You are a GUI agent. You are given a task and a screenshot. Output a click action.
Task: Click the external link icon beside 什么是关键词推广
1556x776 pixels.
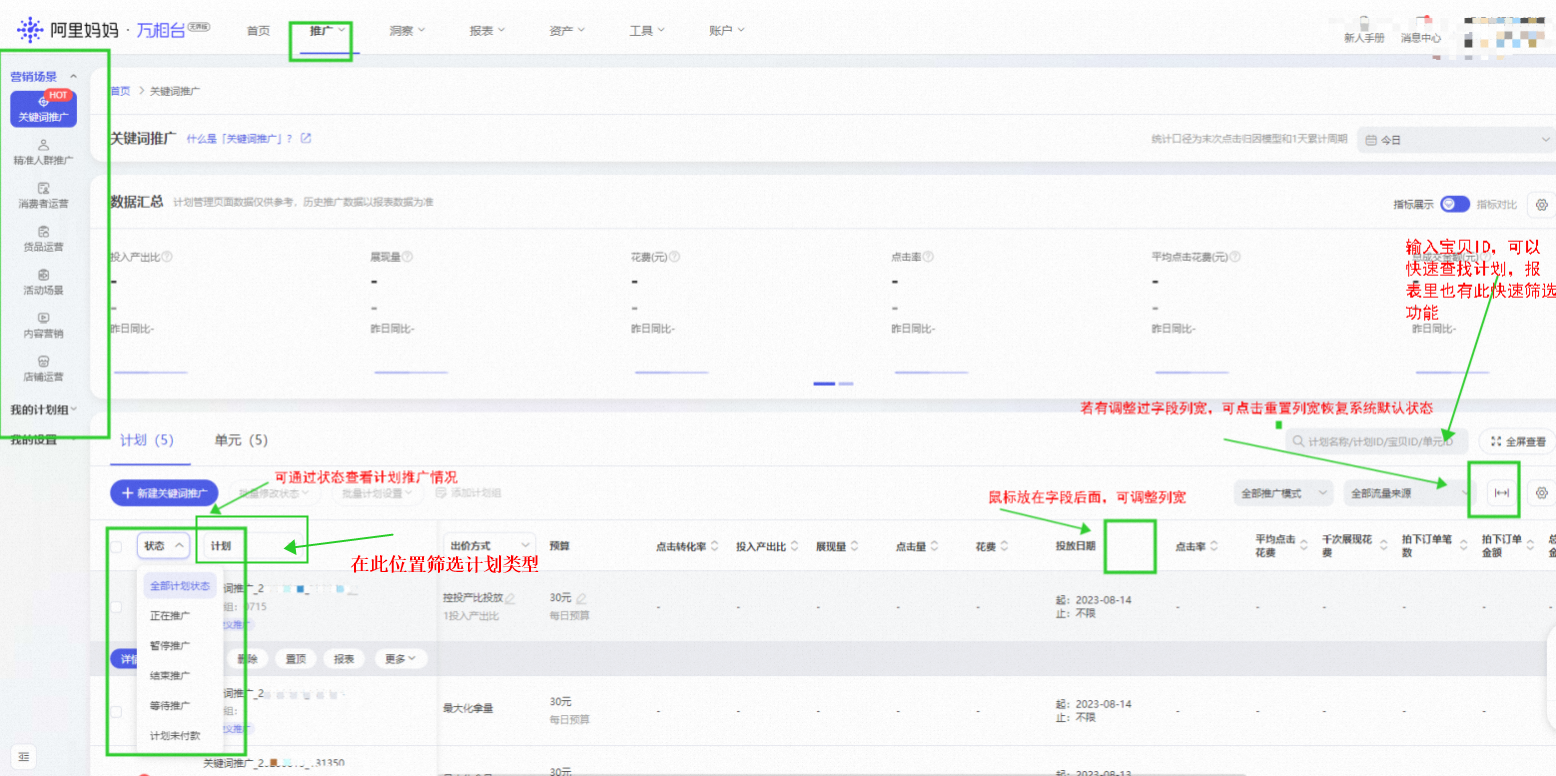[x=306, y=138]
